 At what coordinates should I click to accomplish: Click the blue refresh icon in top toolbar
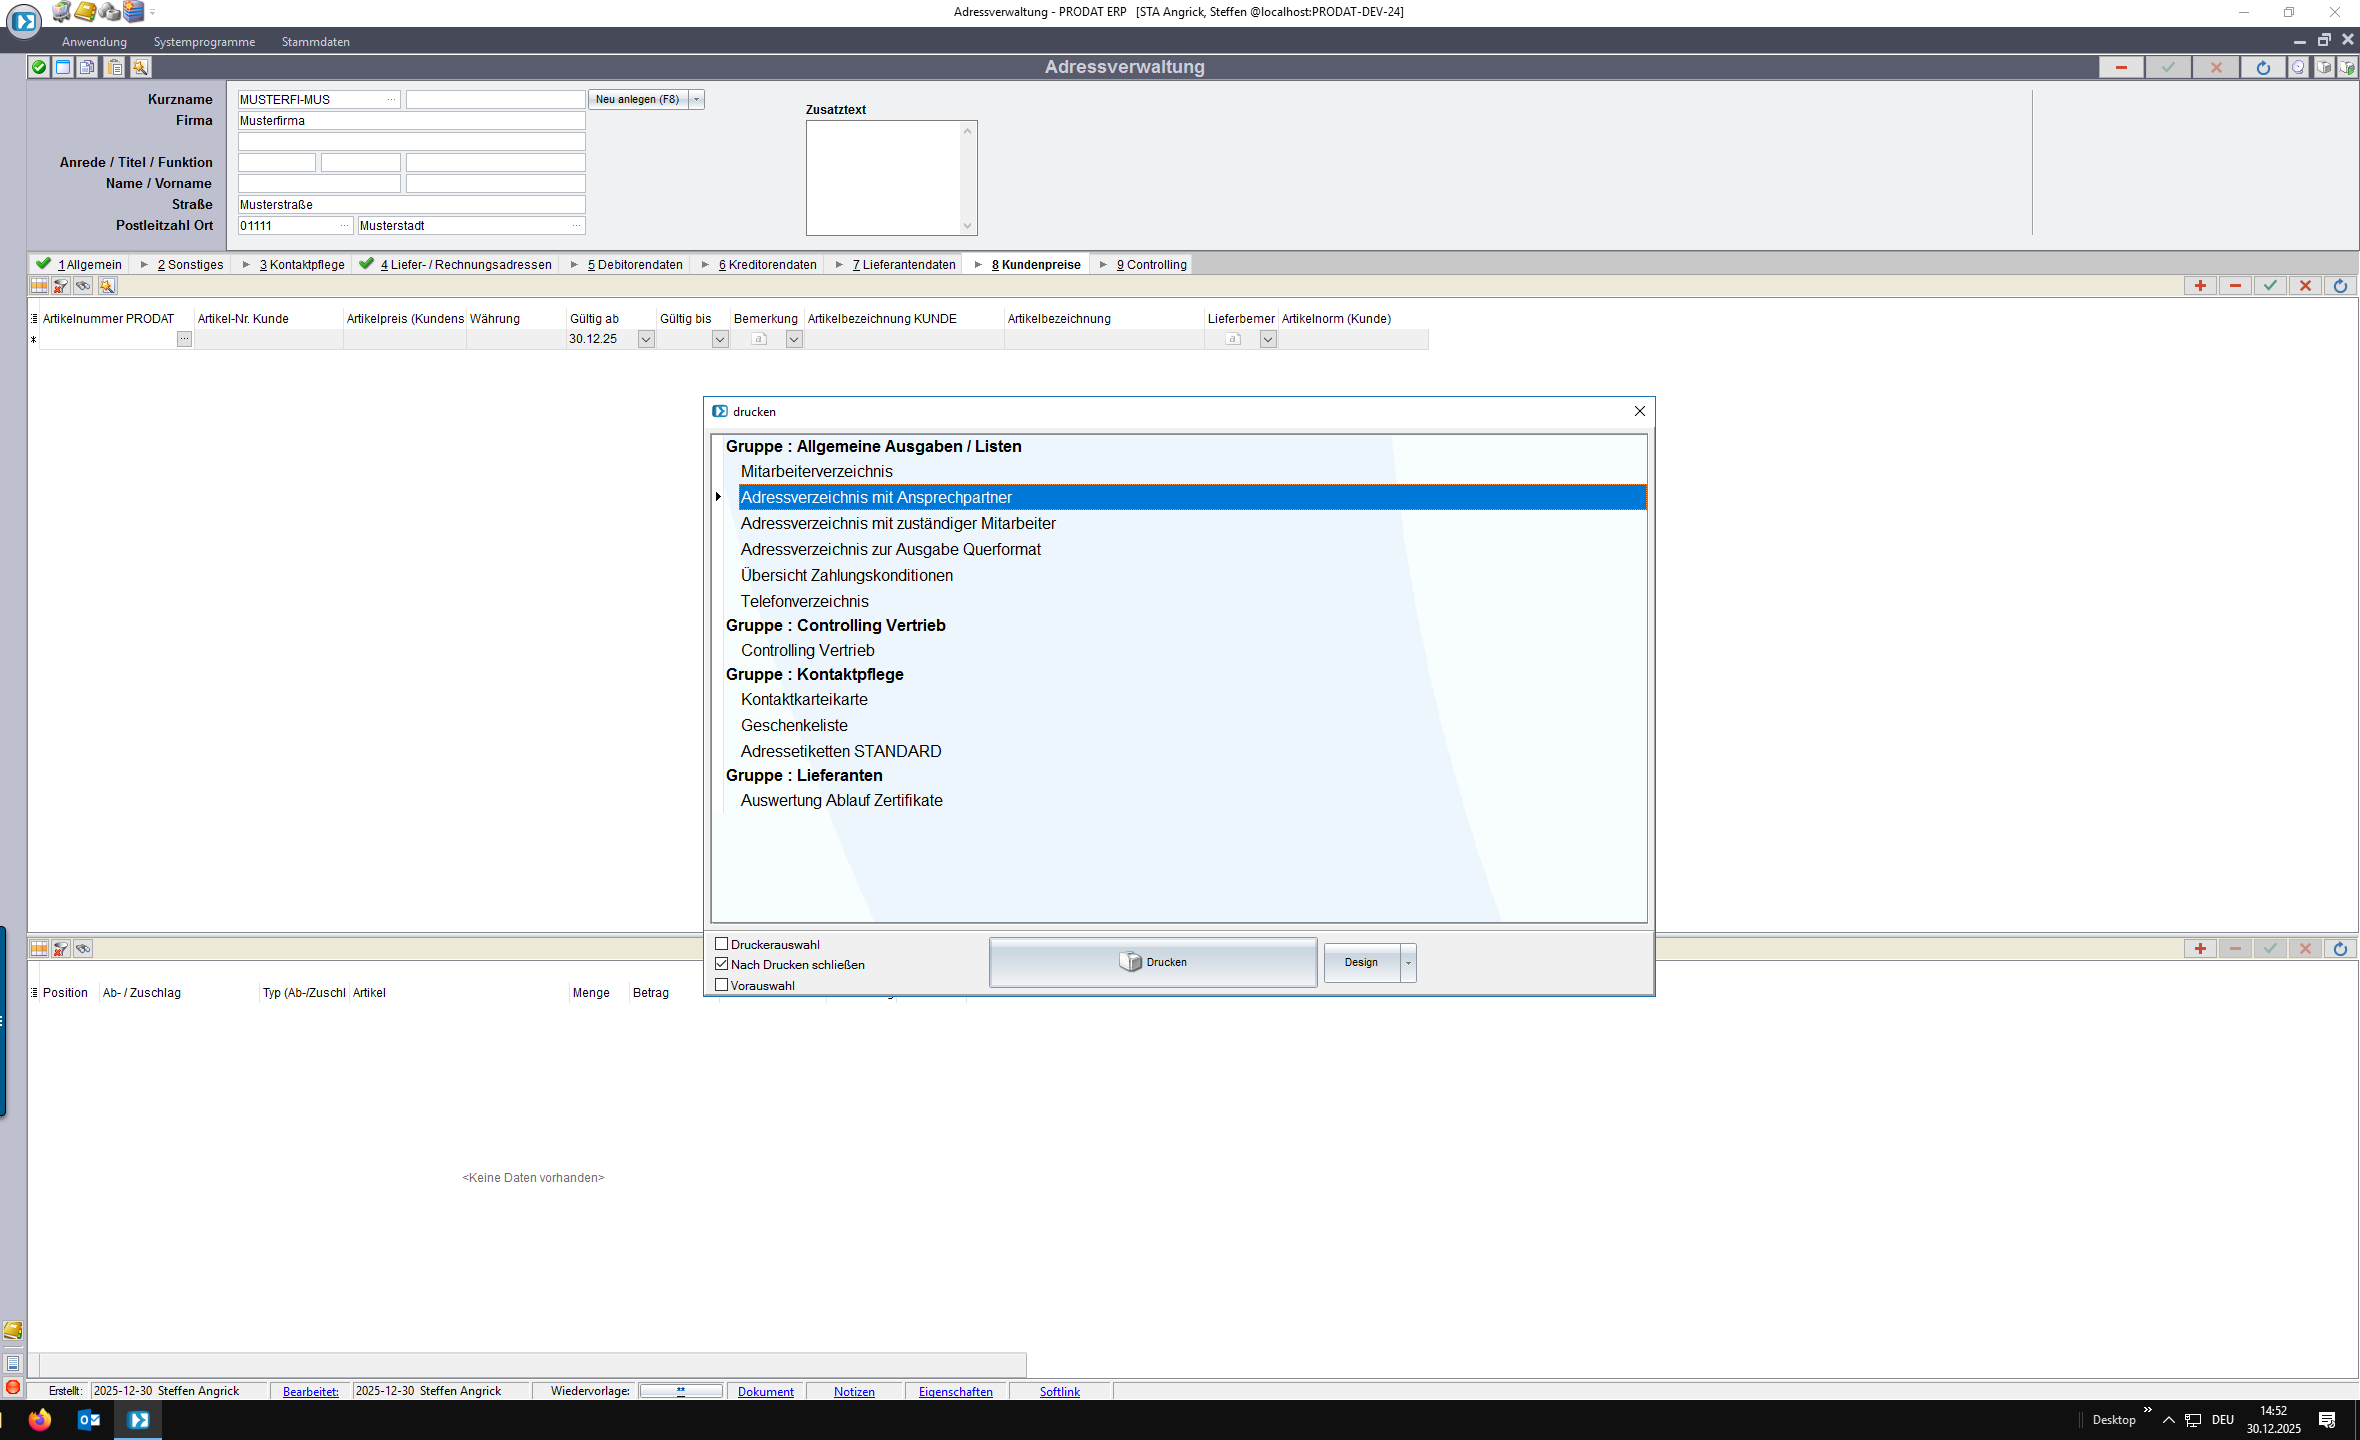tap(2263, 67)
